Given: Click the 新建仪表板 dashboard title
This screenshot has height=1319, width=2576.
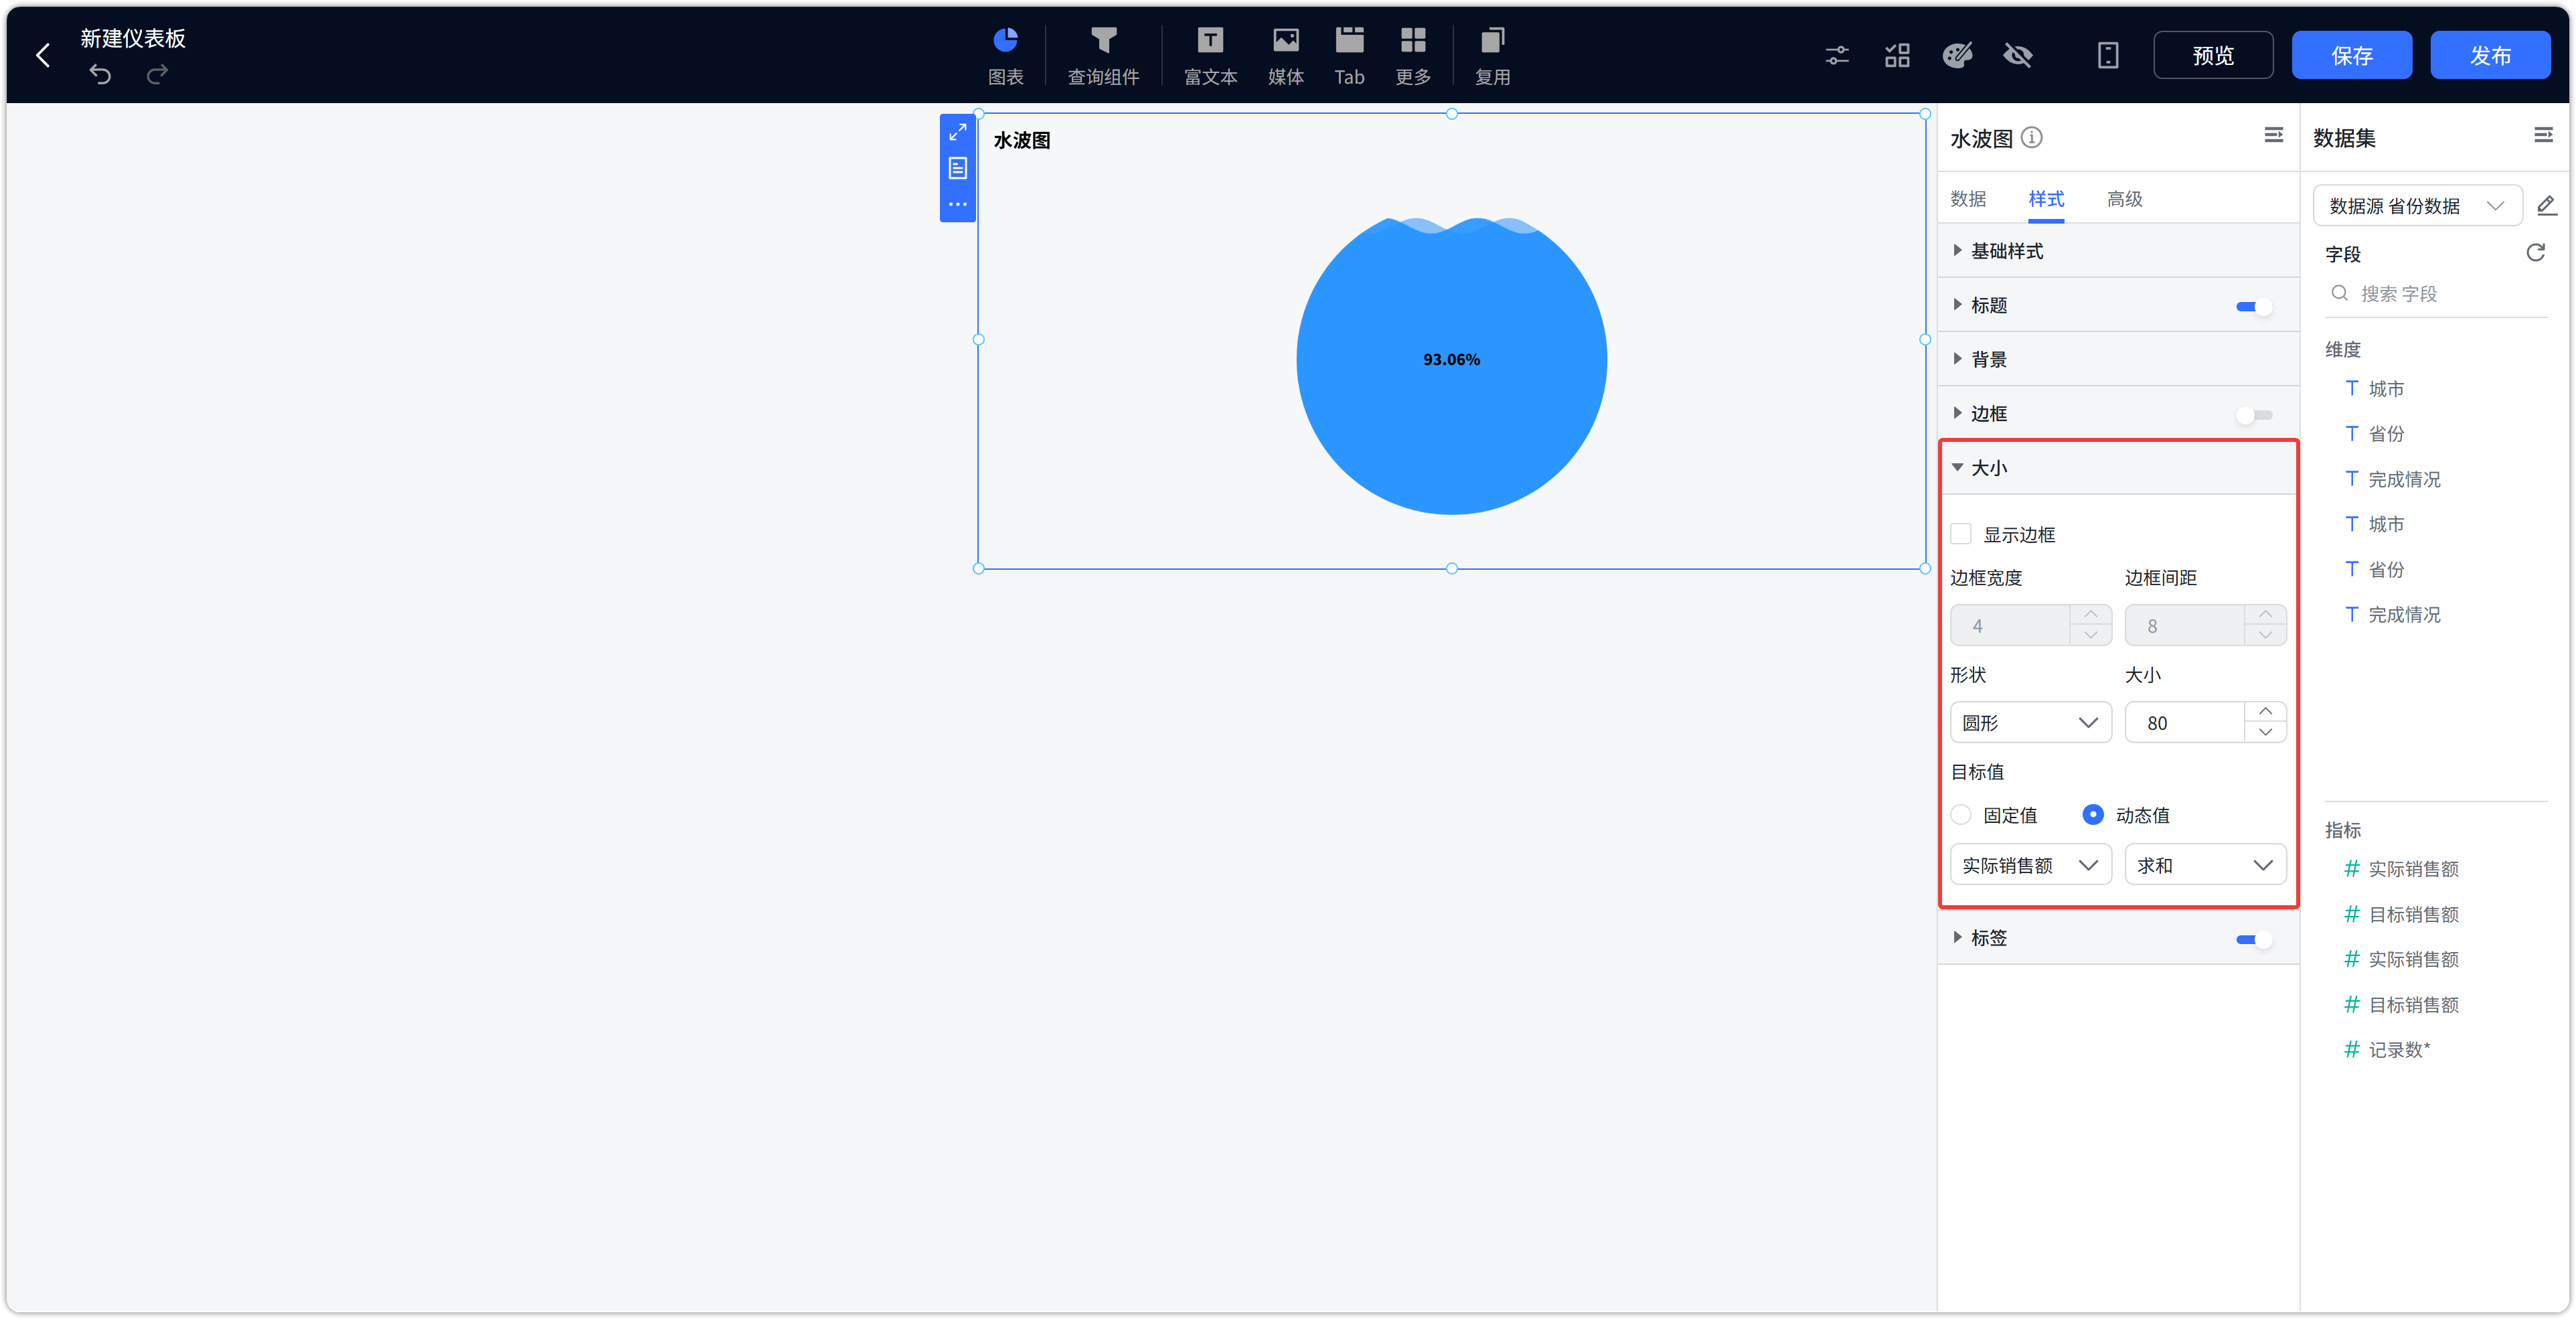Looking at the screenshot, I should [133, 38].
